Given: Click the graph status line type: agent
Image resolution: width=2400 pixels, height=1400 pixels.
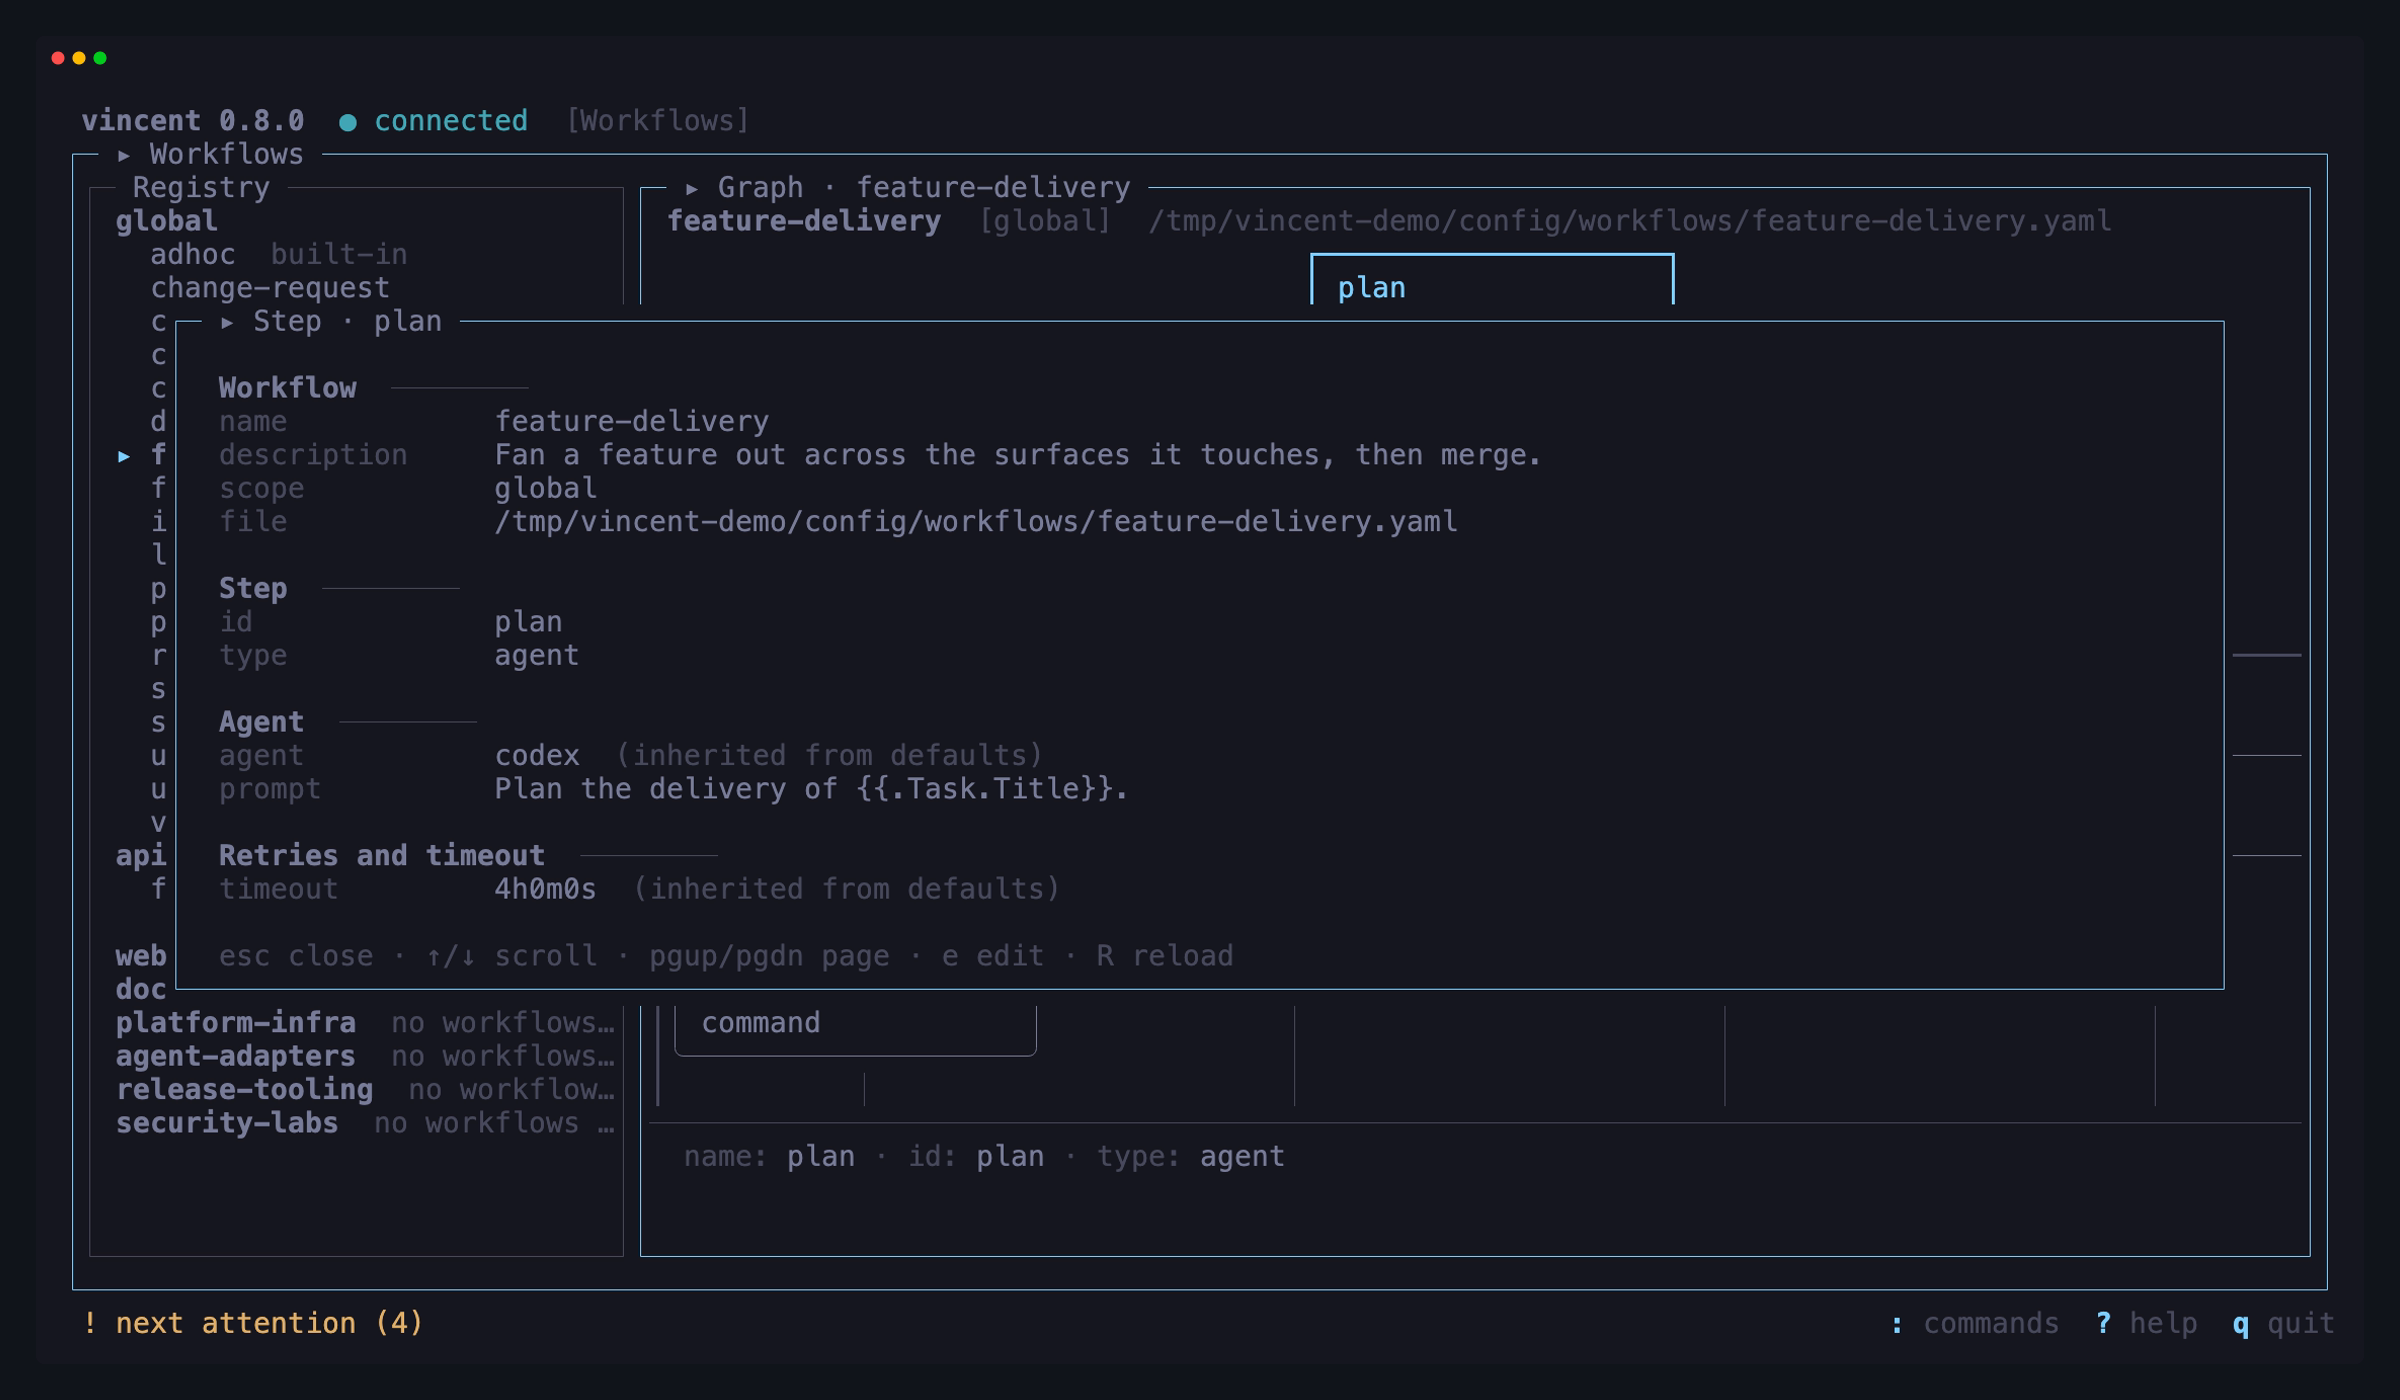Looking at the screenshot, I should pos(1191,1157).
